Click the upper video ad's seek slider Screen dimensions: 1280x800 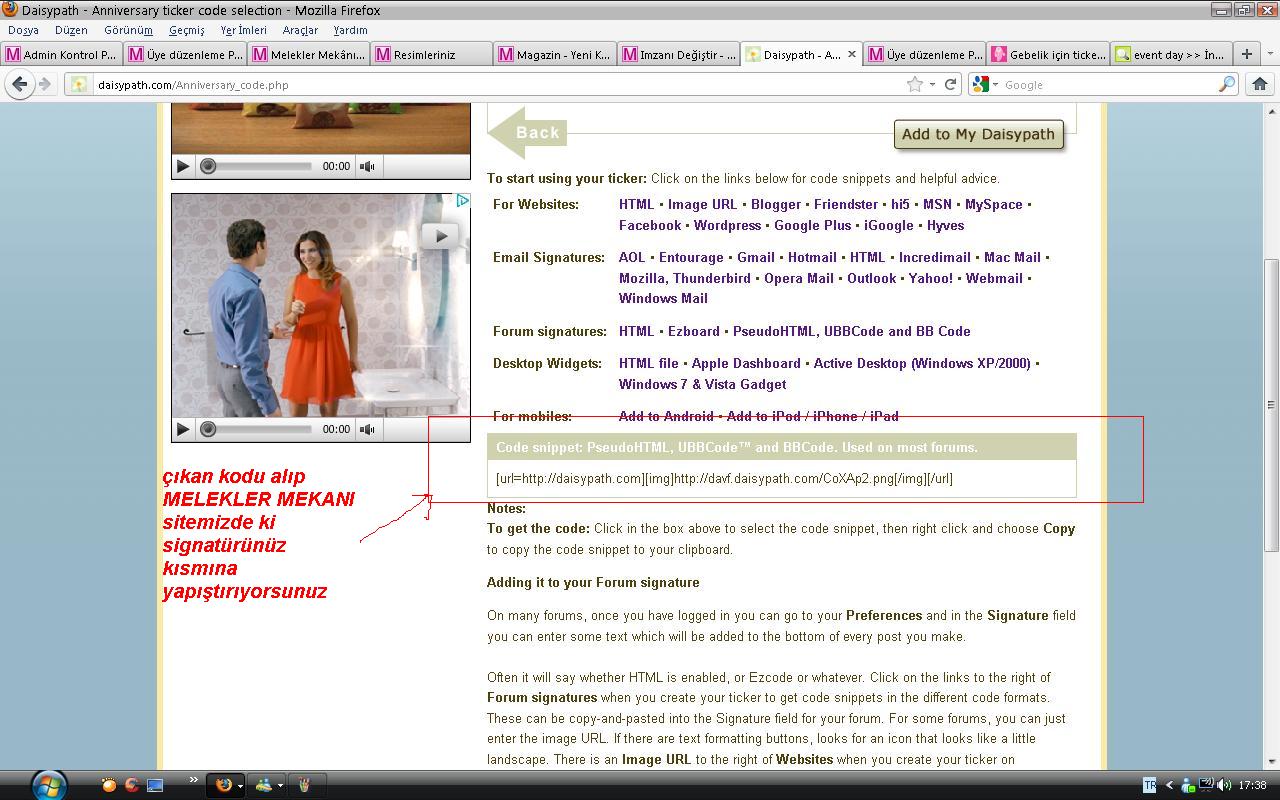(260, 166)
